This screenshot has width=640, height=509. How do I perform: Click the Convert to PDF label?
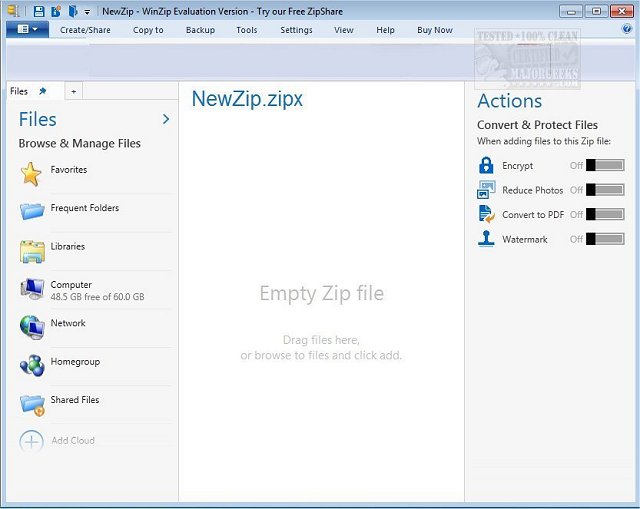click(x=533, y=215)
